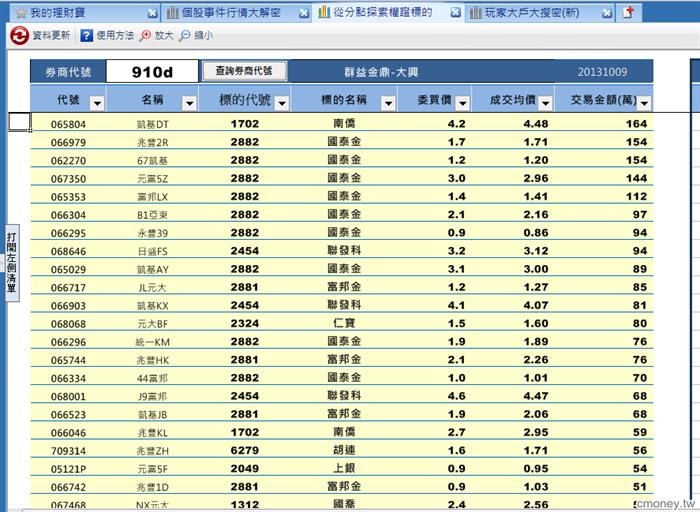Click warrant code 066903

point(68,306)
